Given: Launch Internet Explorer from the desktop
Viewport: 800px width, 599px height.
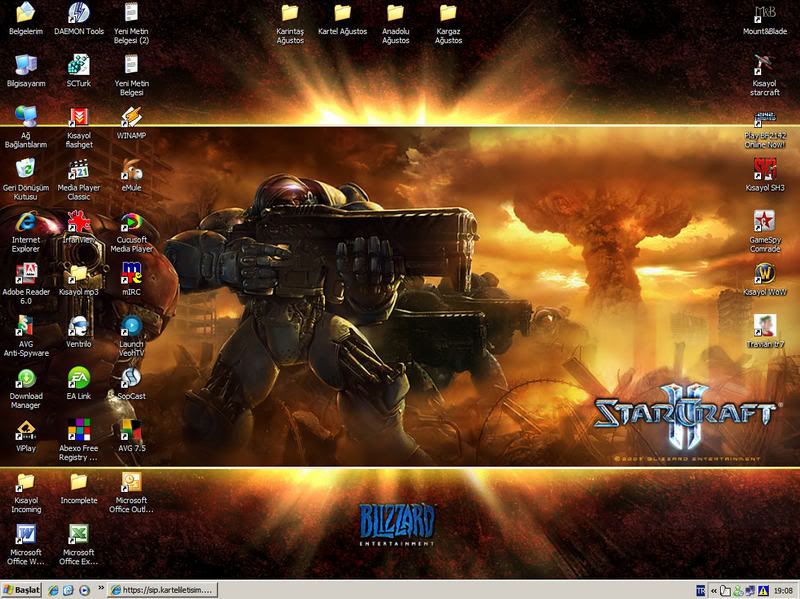Looking at the screenshot, I should pos(26,232).
